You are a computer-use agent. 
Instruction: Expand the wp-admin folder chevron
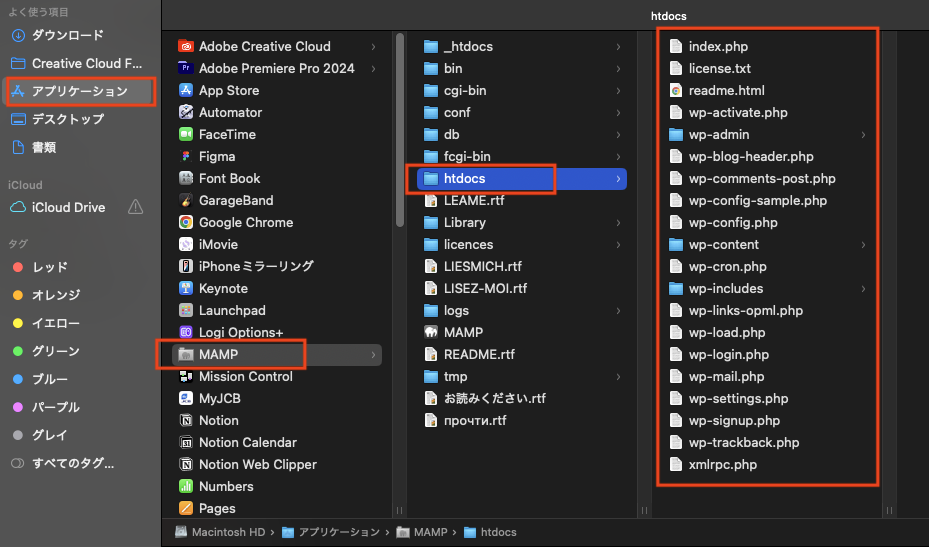click(x=863, y=135)
